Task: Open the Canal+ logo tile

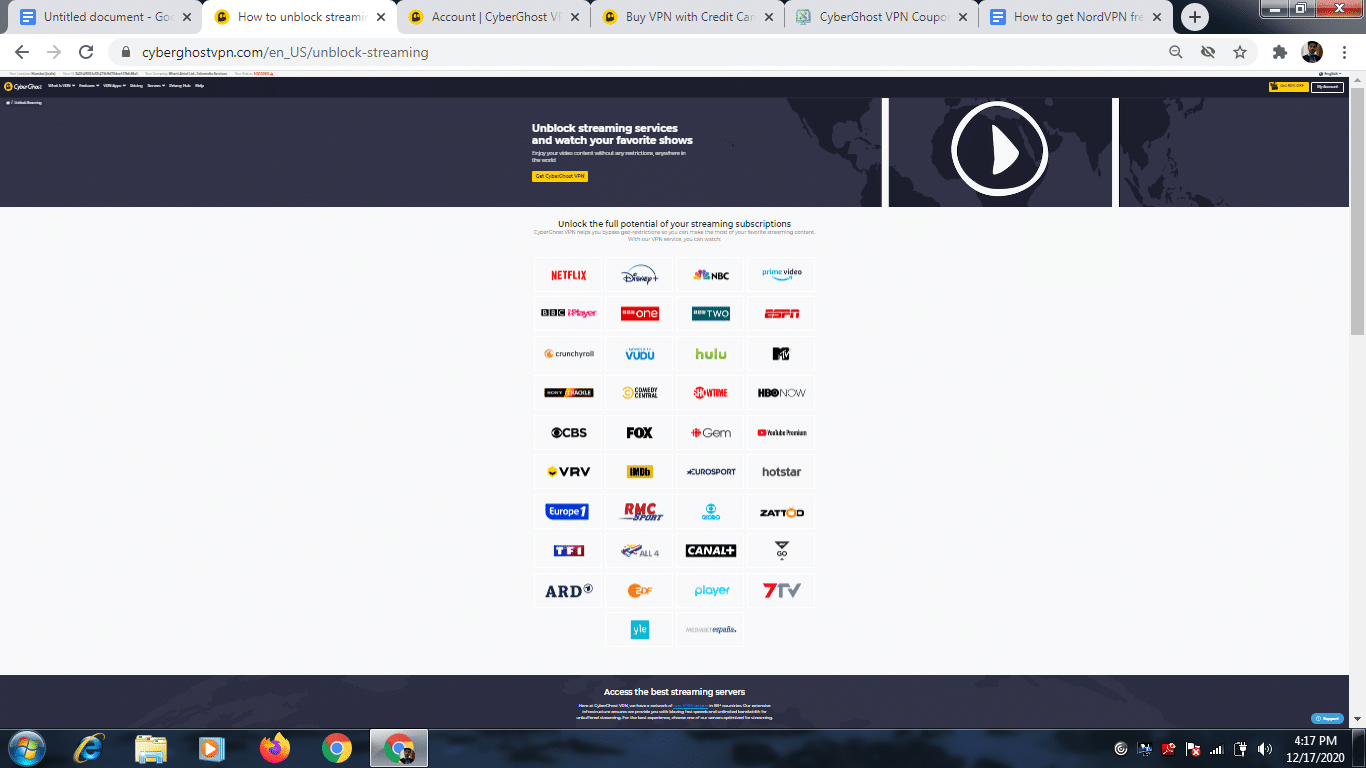Action: coord(711,551)
